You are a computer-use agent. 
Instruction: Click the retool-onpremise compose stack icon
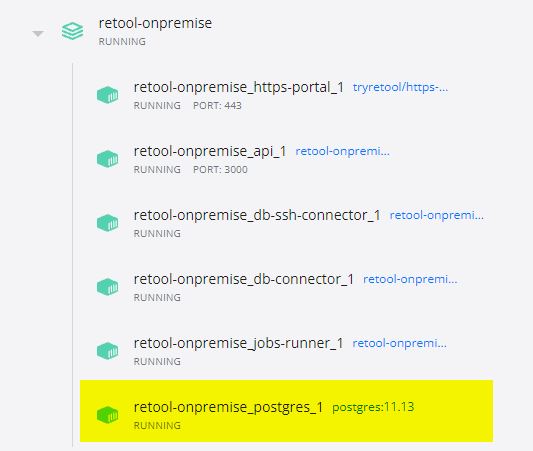click(x=72, y=31)
